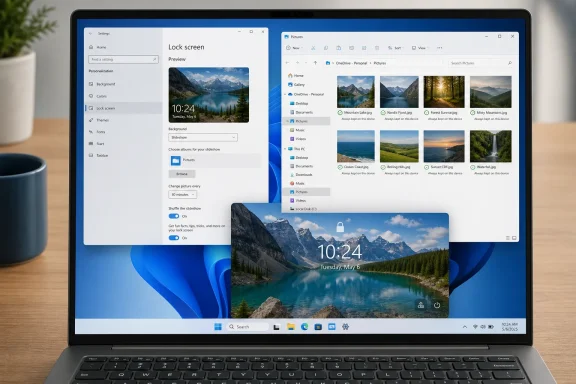The width and height of the screenshot is (576, 384).
Task: Select Background in Personalization sidebar
Action: (102, 84)
